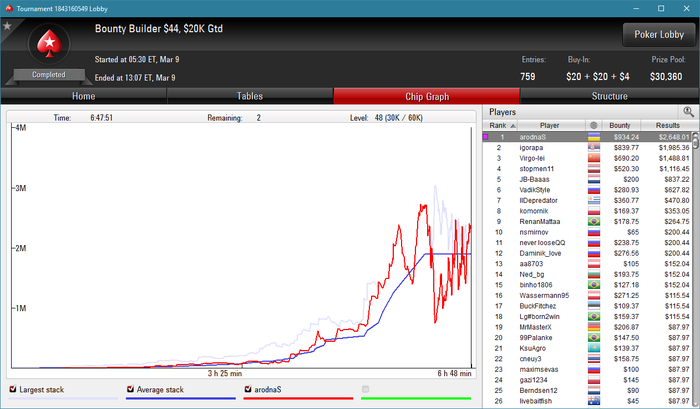
Task: Uncheck the arodnaS graph line checkbox
Action: coord(248,389)
